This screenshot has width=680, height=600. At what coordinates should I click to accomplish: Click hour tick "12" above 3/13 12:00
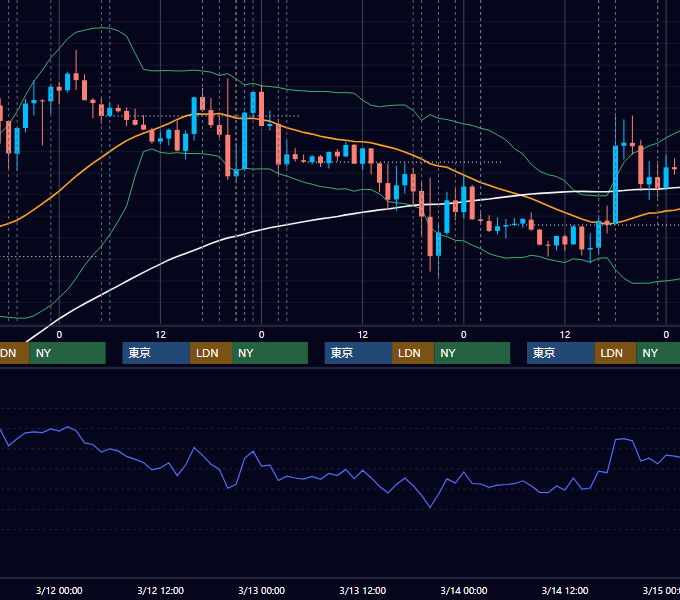(363, 335)
